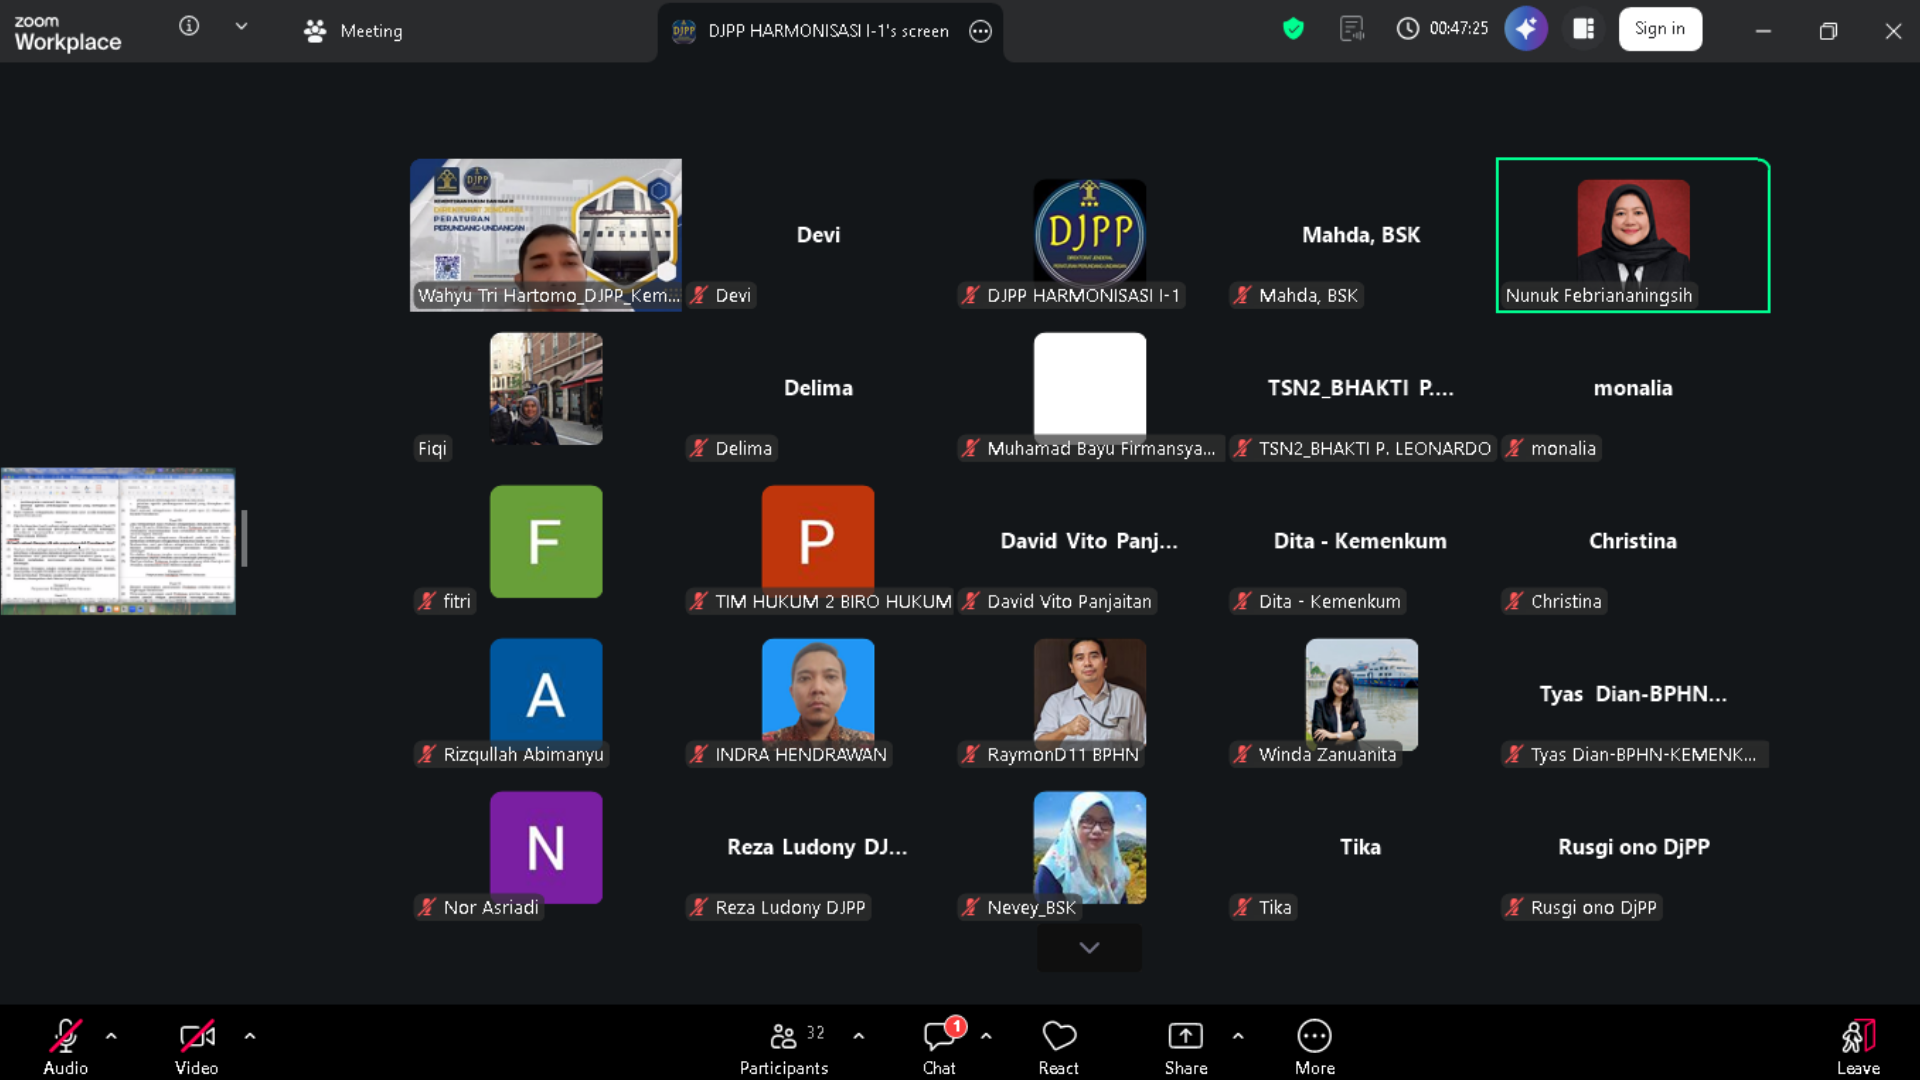The width and height of the screenshot is (1920, 1080).
Task: Expand the Chat options caret
Action: pos(987,1036)
